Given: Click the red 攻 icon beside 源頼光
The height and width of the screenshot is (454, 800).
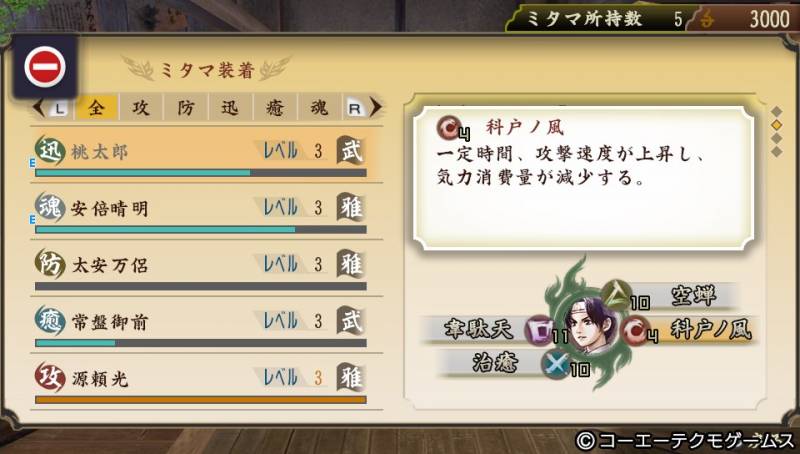Looking at the screenshot, I should pos(50,377).
